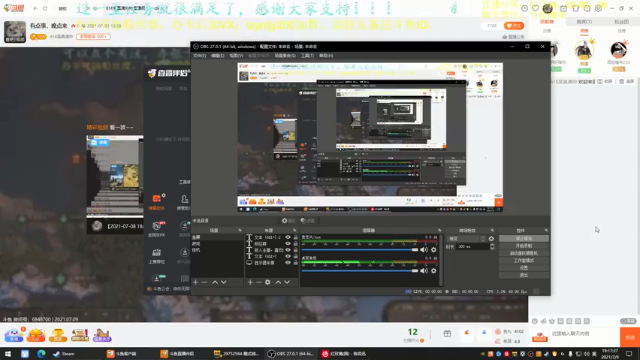Open Microsoft Edge from the taskbar

tap(41, 354)
